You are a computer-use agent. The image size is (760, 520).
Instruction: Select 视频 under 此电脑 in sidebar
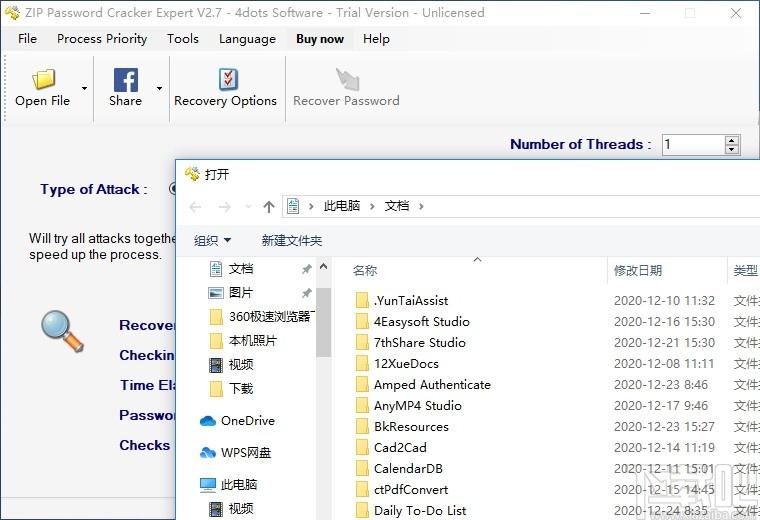point(231,508)
